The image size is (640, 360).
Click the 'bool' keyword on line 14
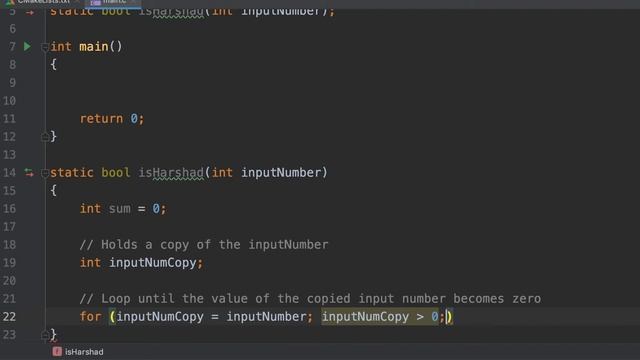(x=116, y=173)
